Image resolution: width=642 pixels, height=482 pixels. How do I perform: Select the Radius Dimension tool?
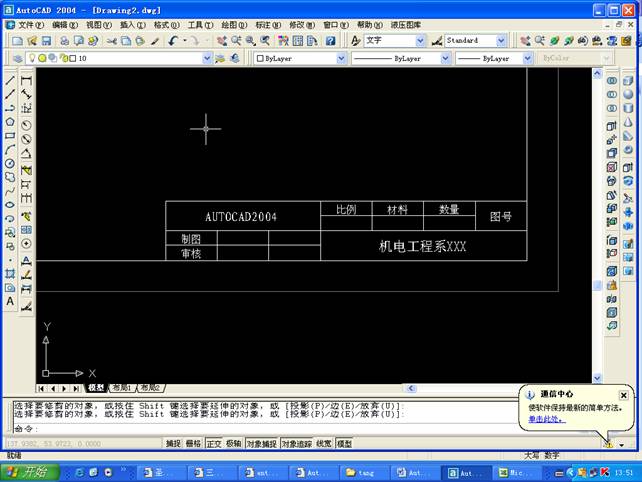coord(26,125)
